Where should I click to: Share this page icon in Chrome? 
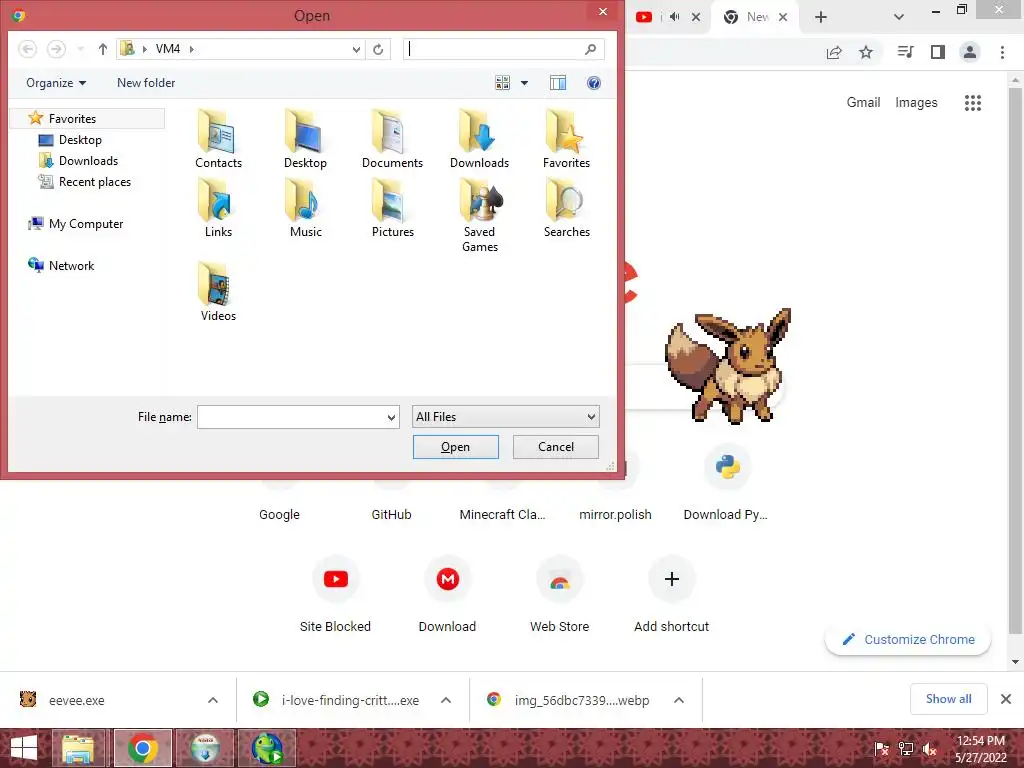click(x=834, y=52)
